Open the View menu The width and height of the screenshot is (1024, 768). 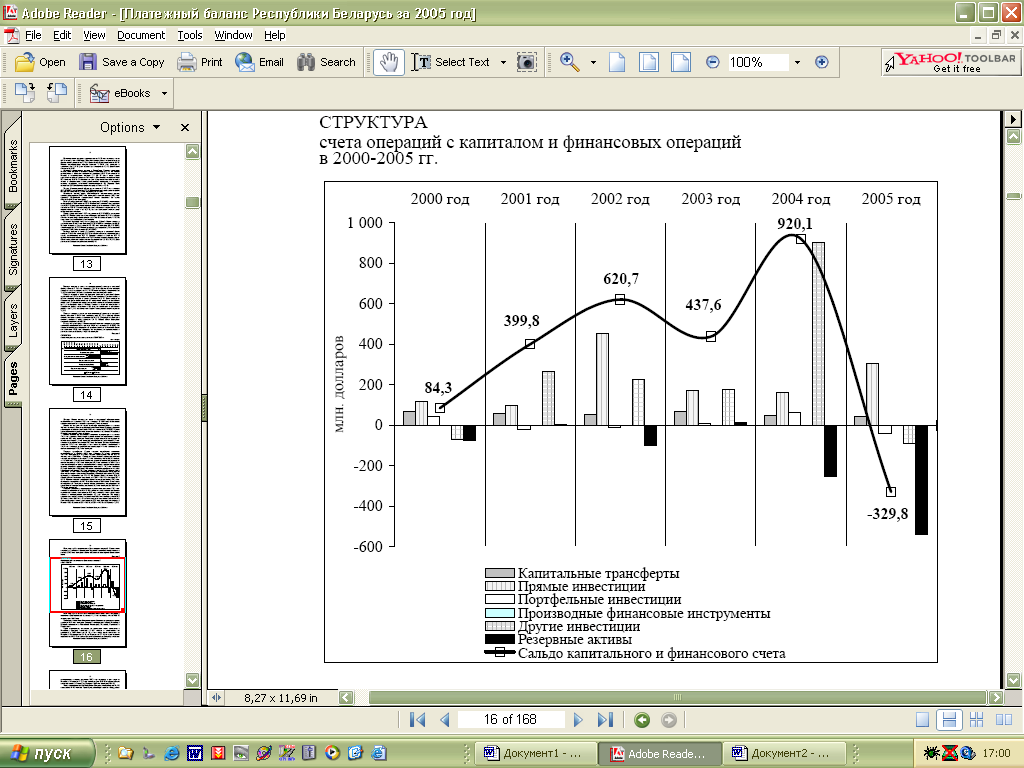point(94,35)
